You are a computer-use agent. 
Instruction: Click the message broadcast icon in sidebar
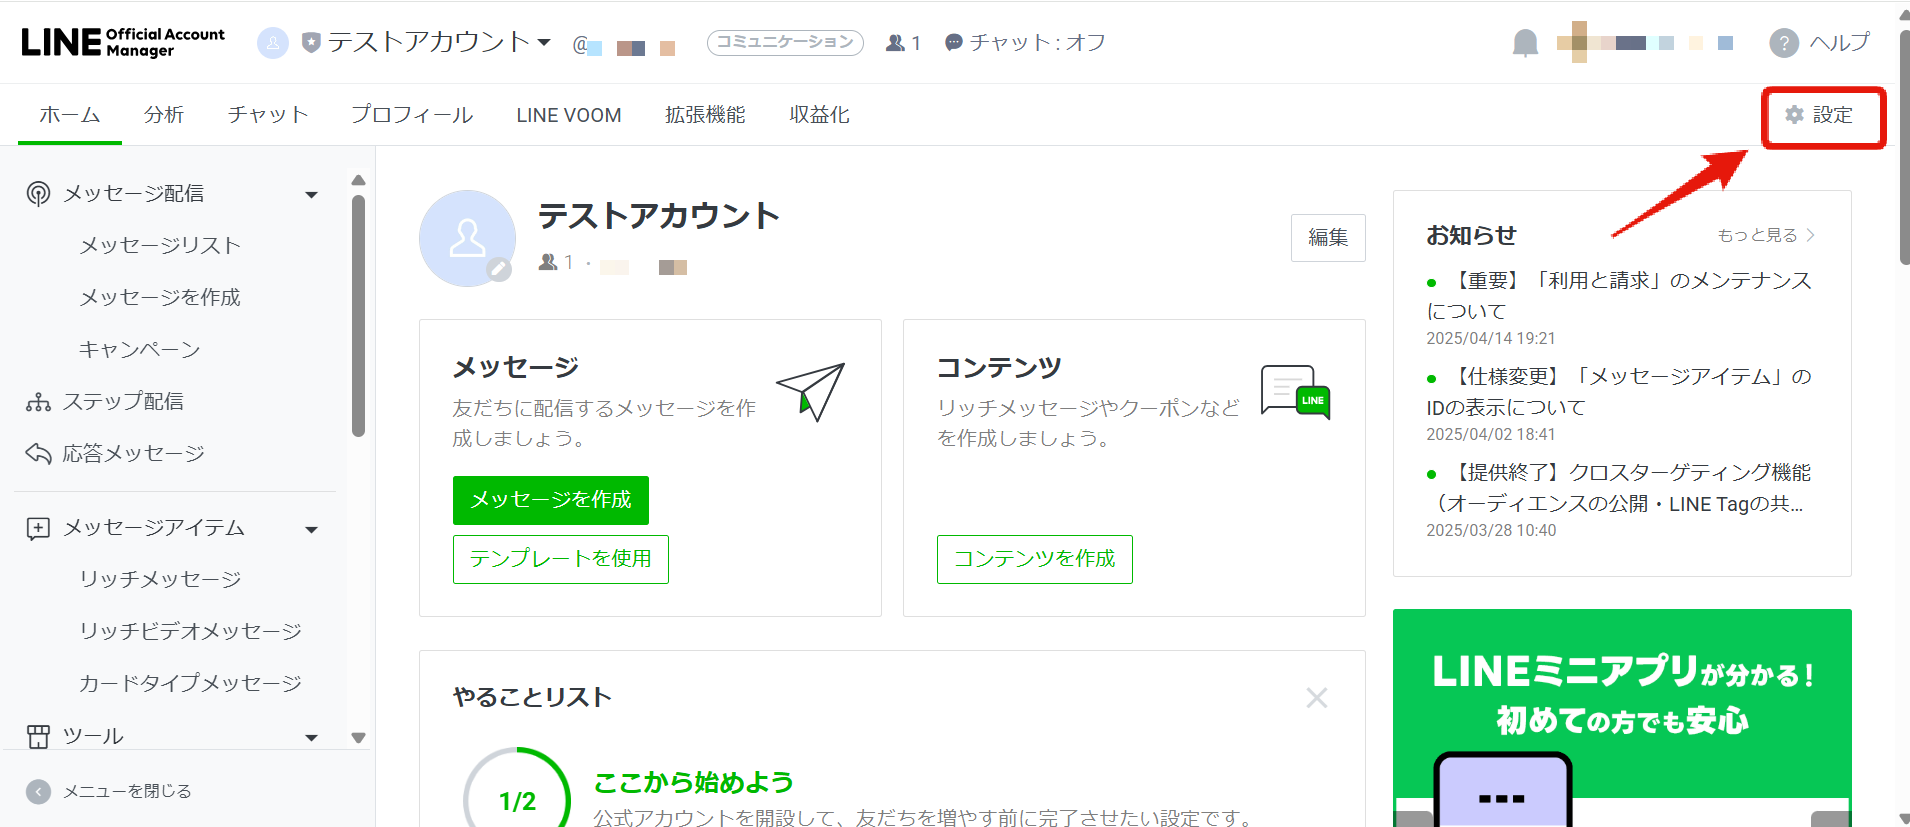click(38, 193)
